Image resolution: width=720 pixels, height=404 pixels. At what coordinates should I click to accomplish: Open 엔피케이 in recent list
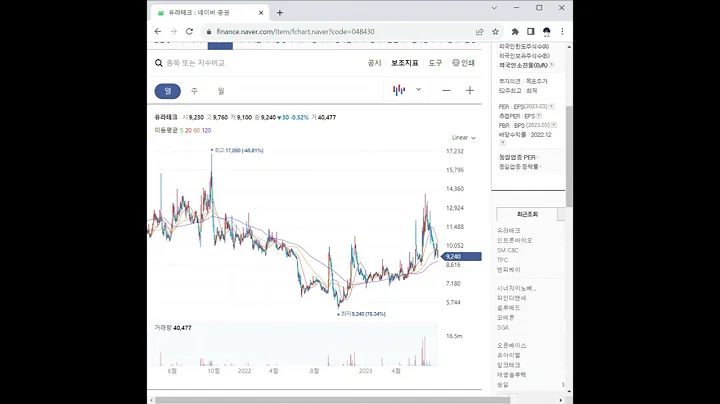point(509,270)
